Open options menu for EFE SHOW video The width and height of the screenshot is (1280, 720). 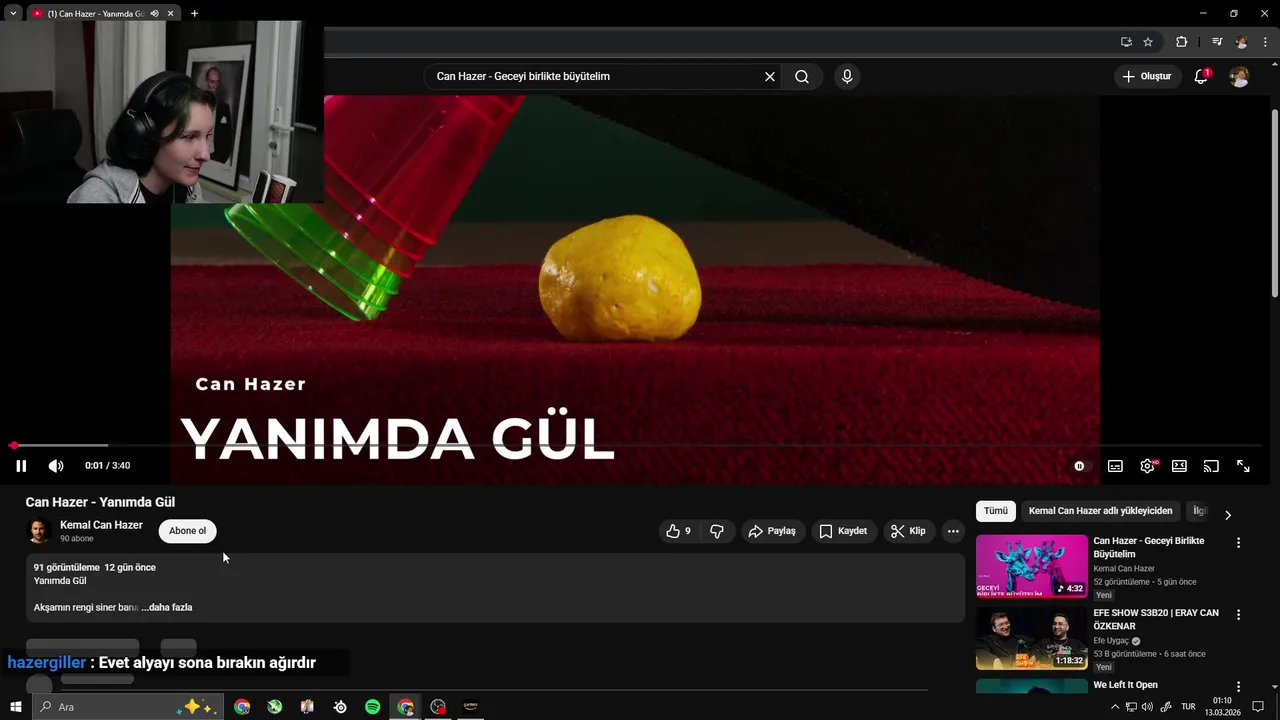point(1239,615)
